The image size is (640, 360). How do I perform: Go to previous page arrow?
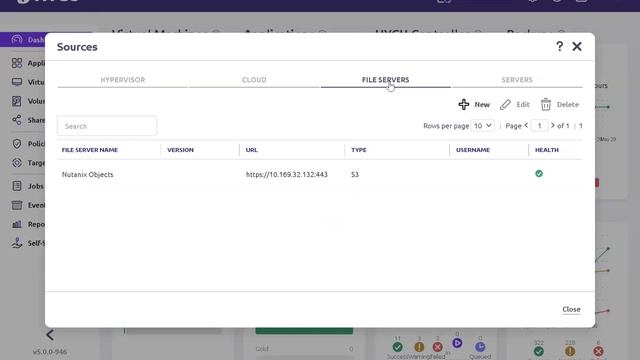pos(526,125)
